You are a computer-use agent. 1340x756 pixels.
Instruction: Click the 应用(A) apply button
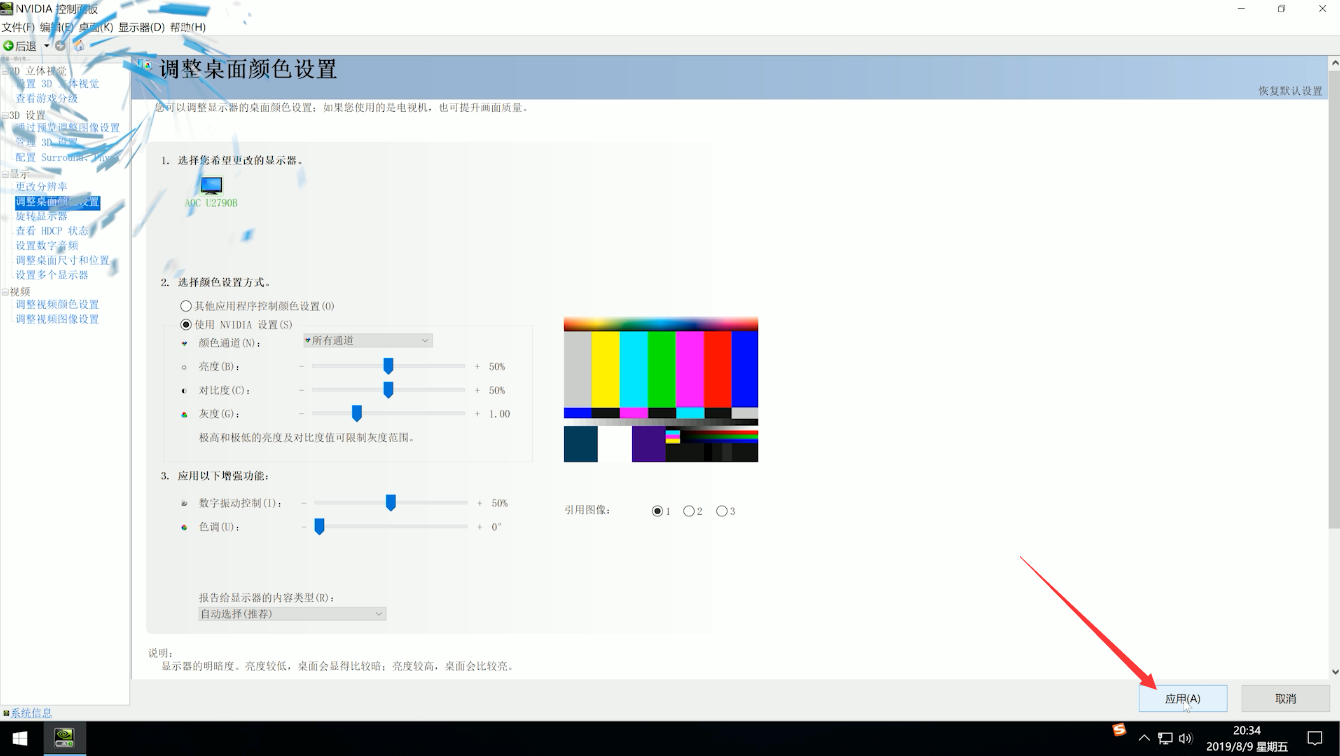1183,698
